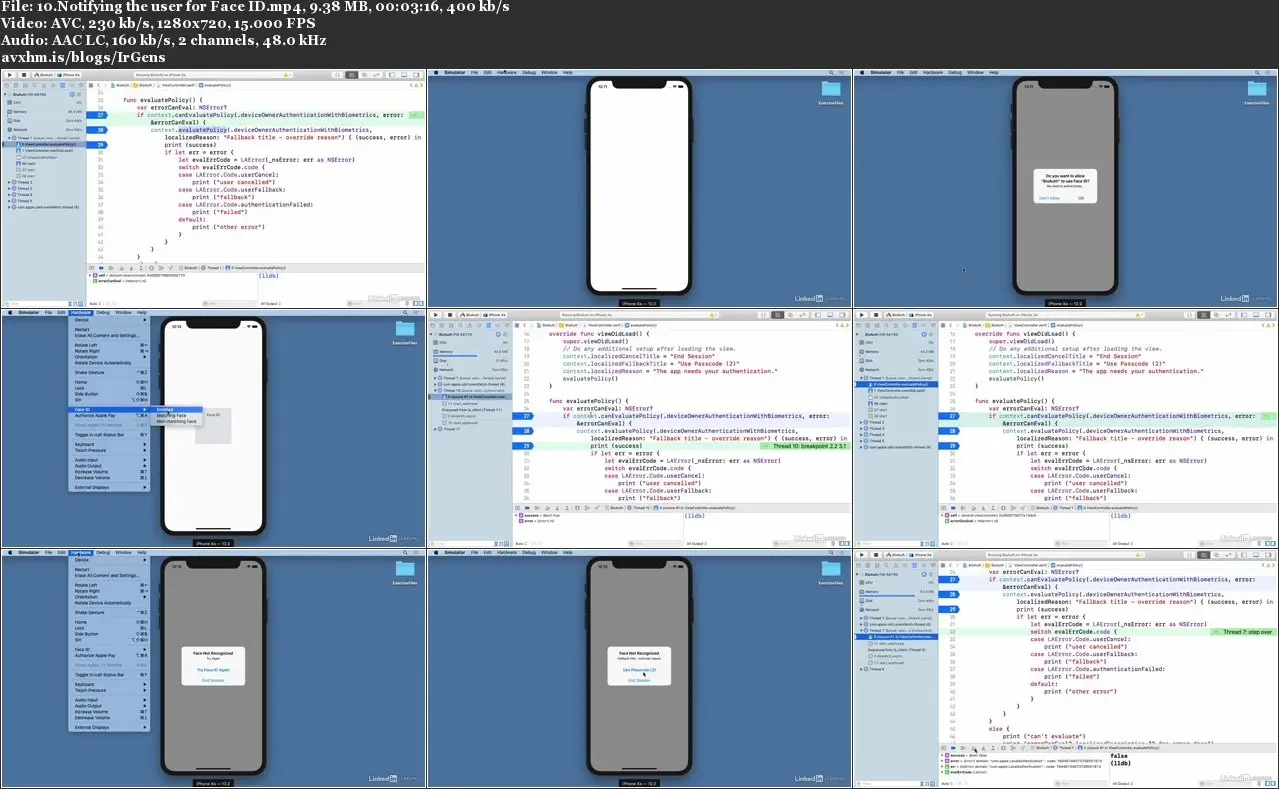Open Orientation submenu in Face ID submenu frame

tap(110, 357)
